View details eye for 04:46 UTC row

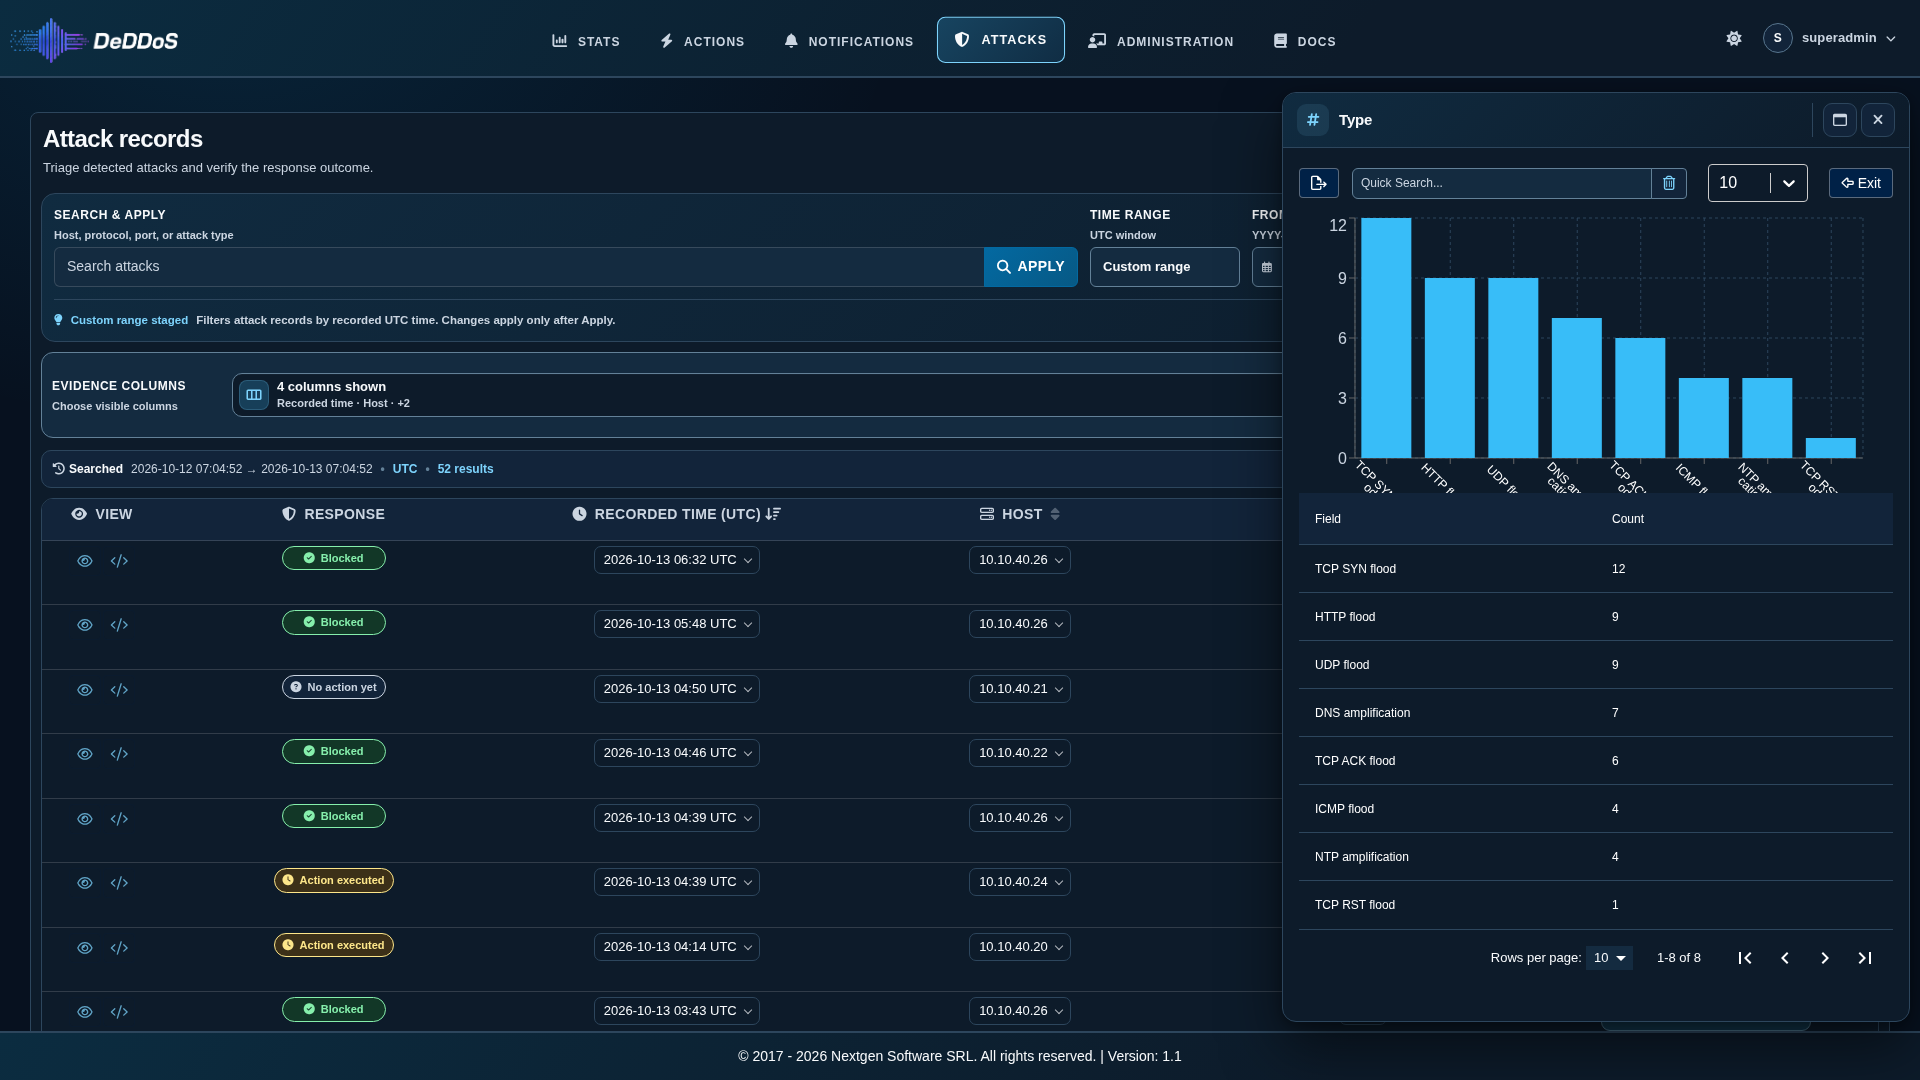click(x=85, y=754)
